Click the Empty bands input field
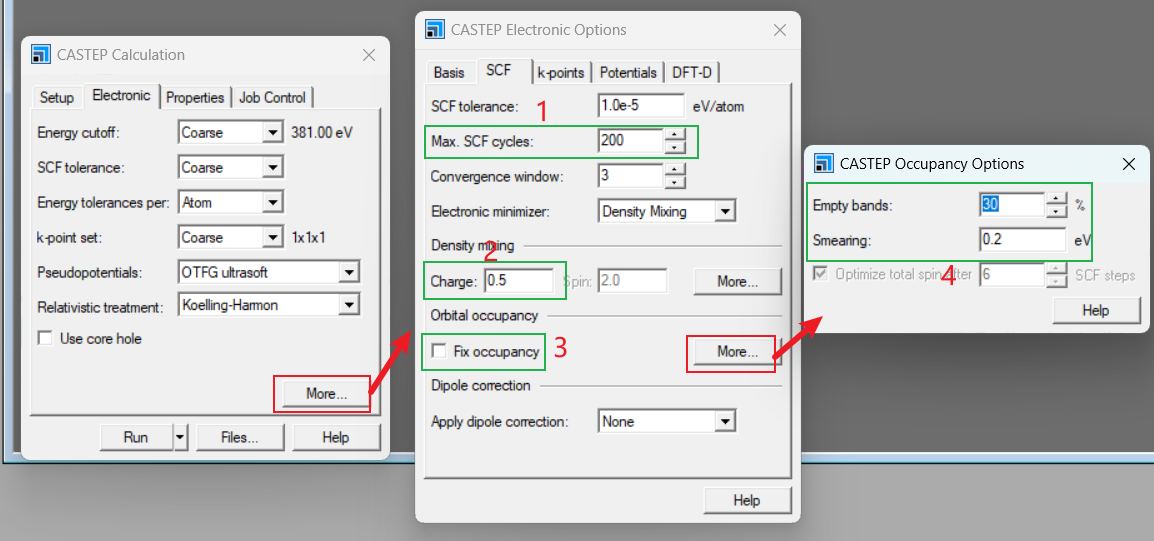This screenshot has height=541, width=1154. coord(1012,205)
